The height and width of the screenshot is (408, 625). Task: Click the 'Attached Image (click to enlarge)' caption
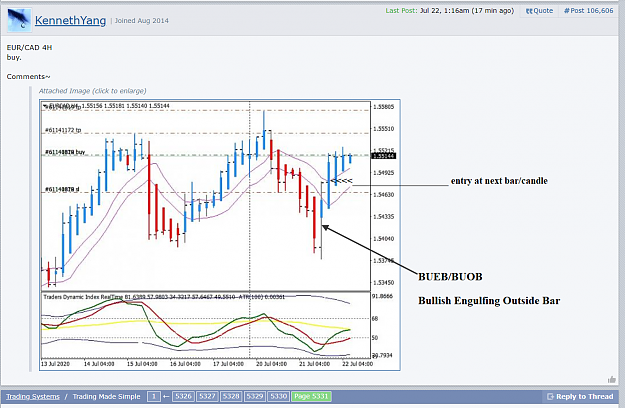tap(92, 91)
